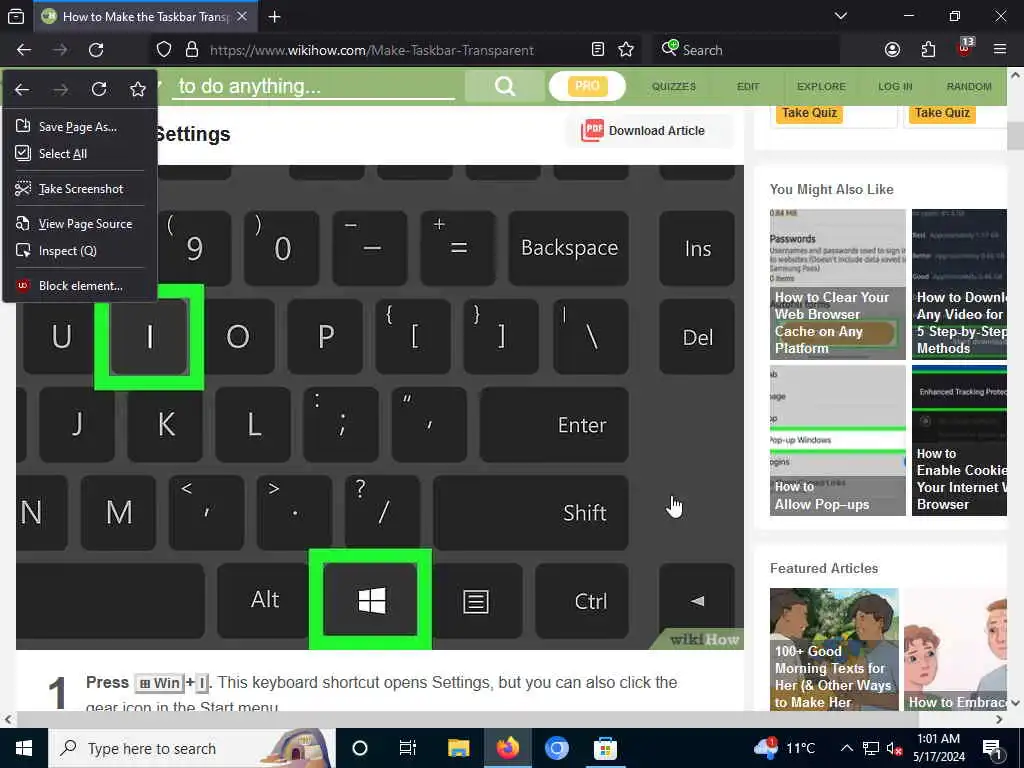Click RANDOM in wikiHow header
This screenshot has width=1024, height=768.
[969, 86]
